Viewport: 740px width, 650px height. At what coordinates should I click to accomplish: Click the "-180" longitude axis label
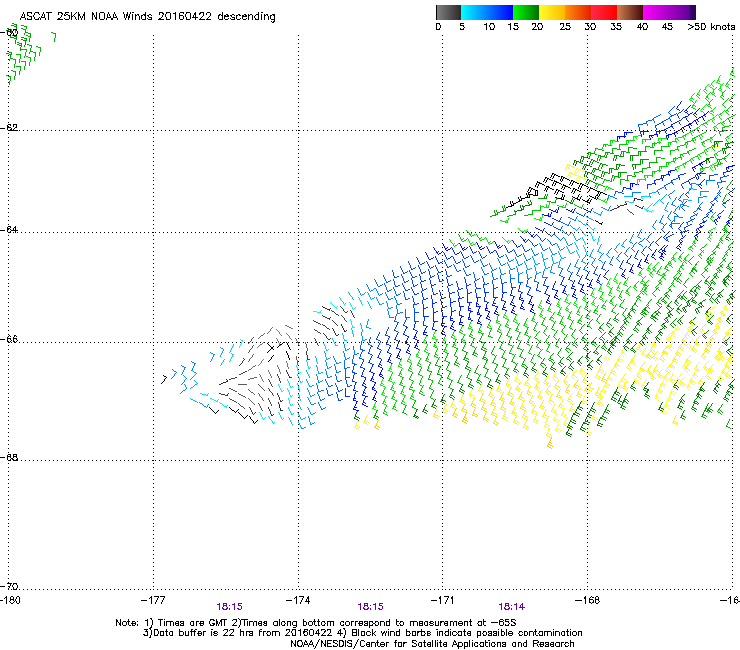coord(10,600)
